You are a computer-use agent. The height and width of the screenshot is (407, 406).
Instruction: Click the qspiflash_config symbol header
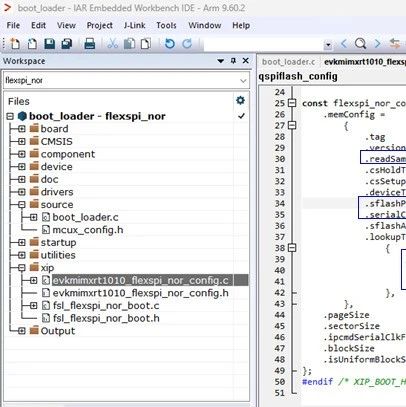tap(298, 76)
